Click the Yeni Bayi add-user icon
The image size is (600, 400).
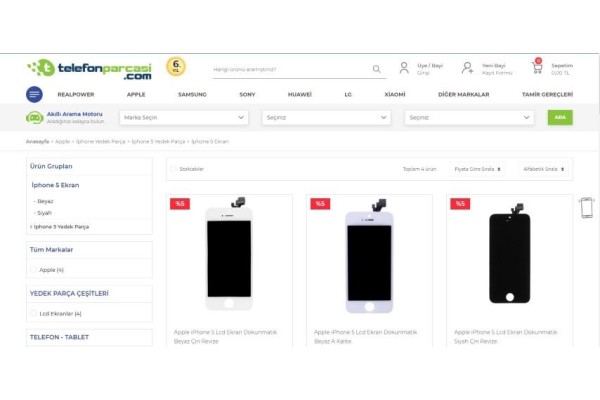point(467,68)
